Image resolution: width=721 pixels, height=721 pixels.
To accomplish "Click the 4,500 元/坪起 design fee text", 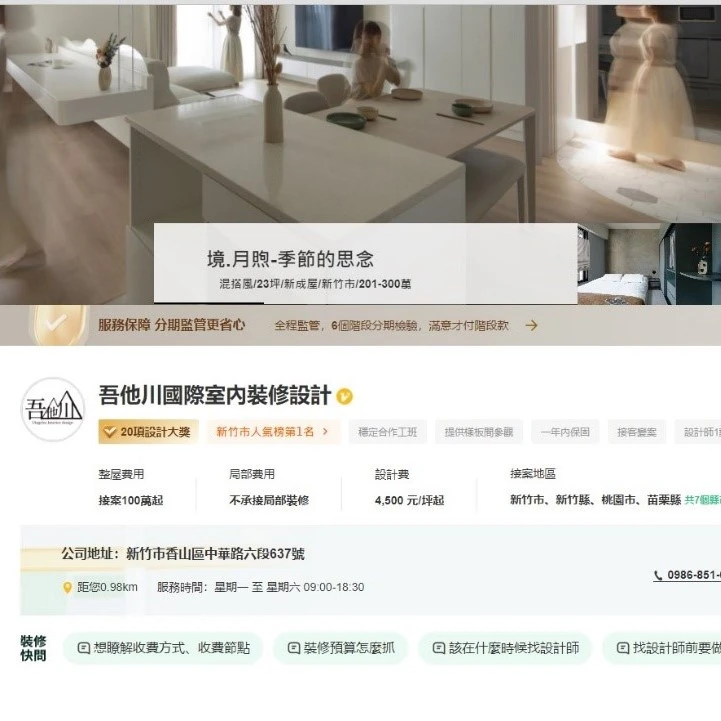I will pos(409,500).
